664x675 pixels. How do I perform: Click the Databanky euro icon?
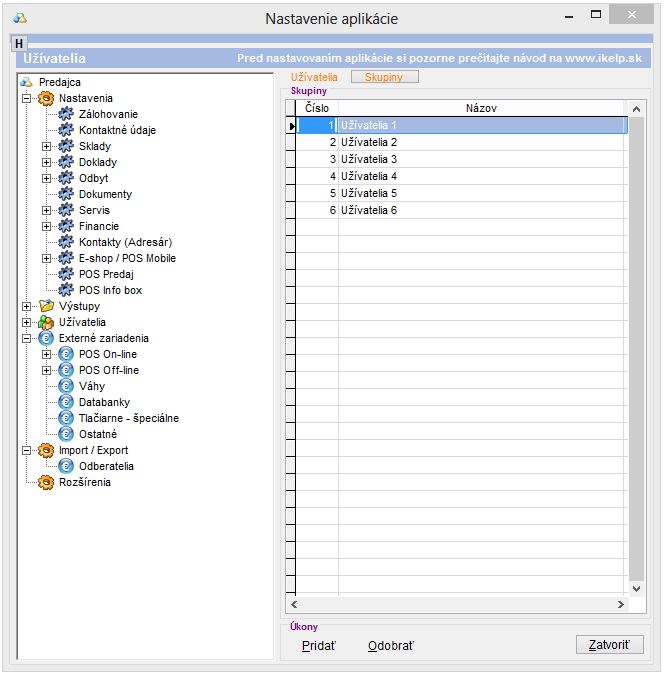coord(67,402)
